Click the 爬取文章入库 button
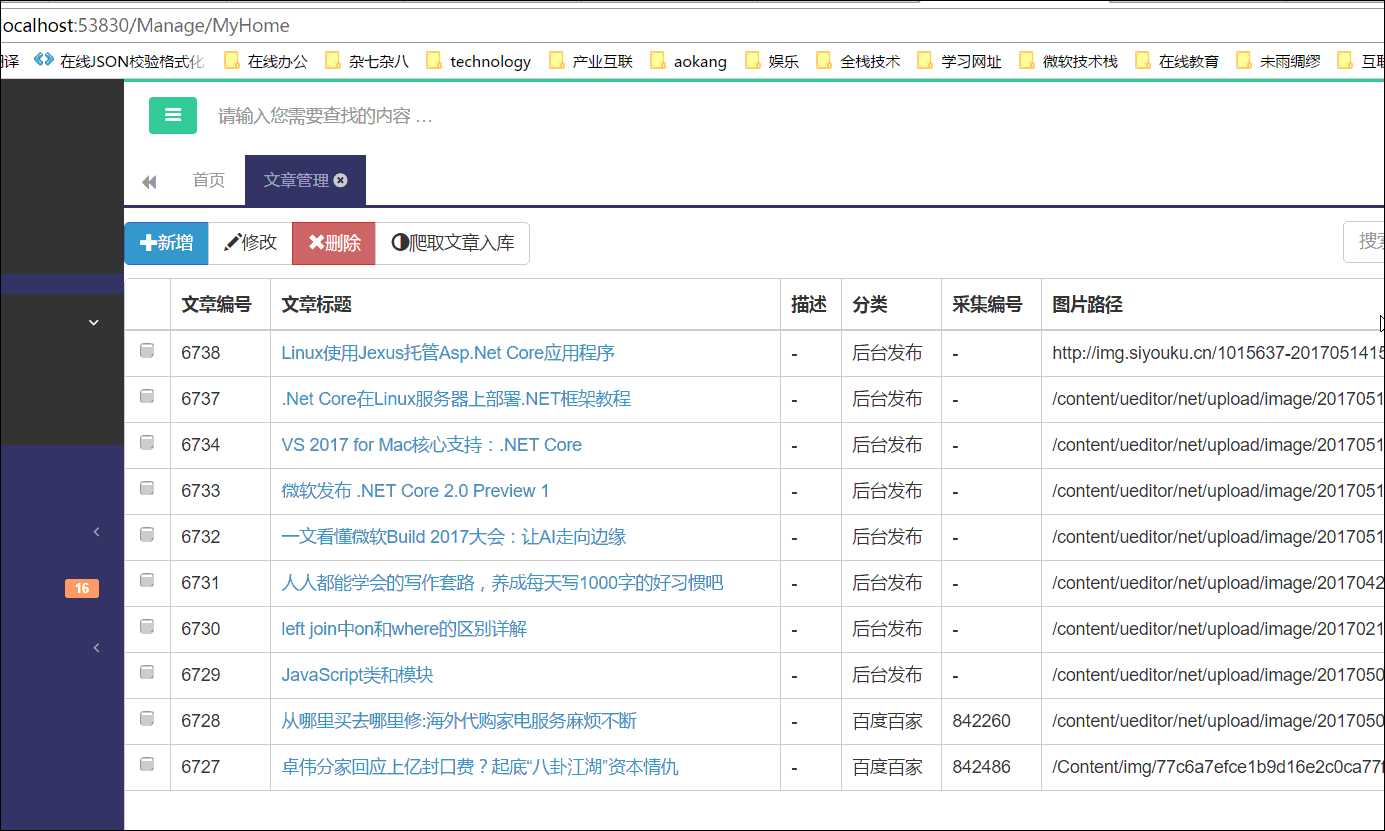This screenshot has width=1385, height=831. point(452,243)
